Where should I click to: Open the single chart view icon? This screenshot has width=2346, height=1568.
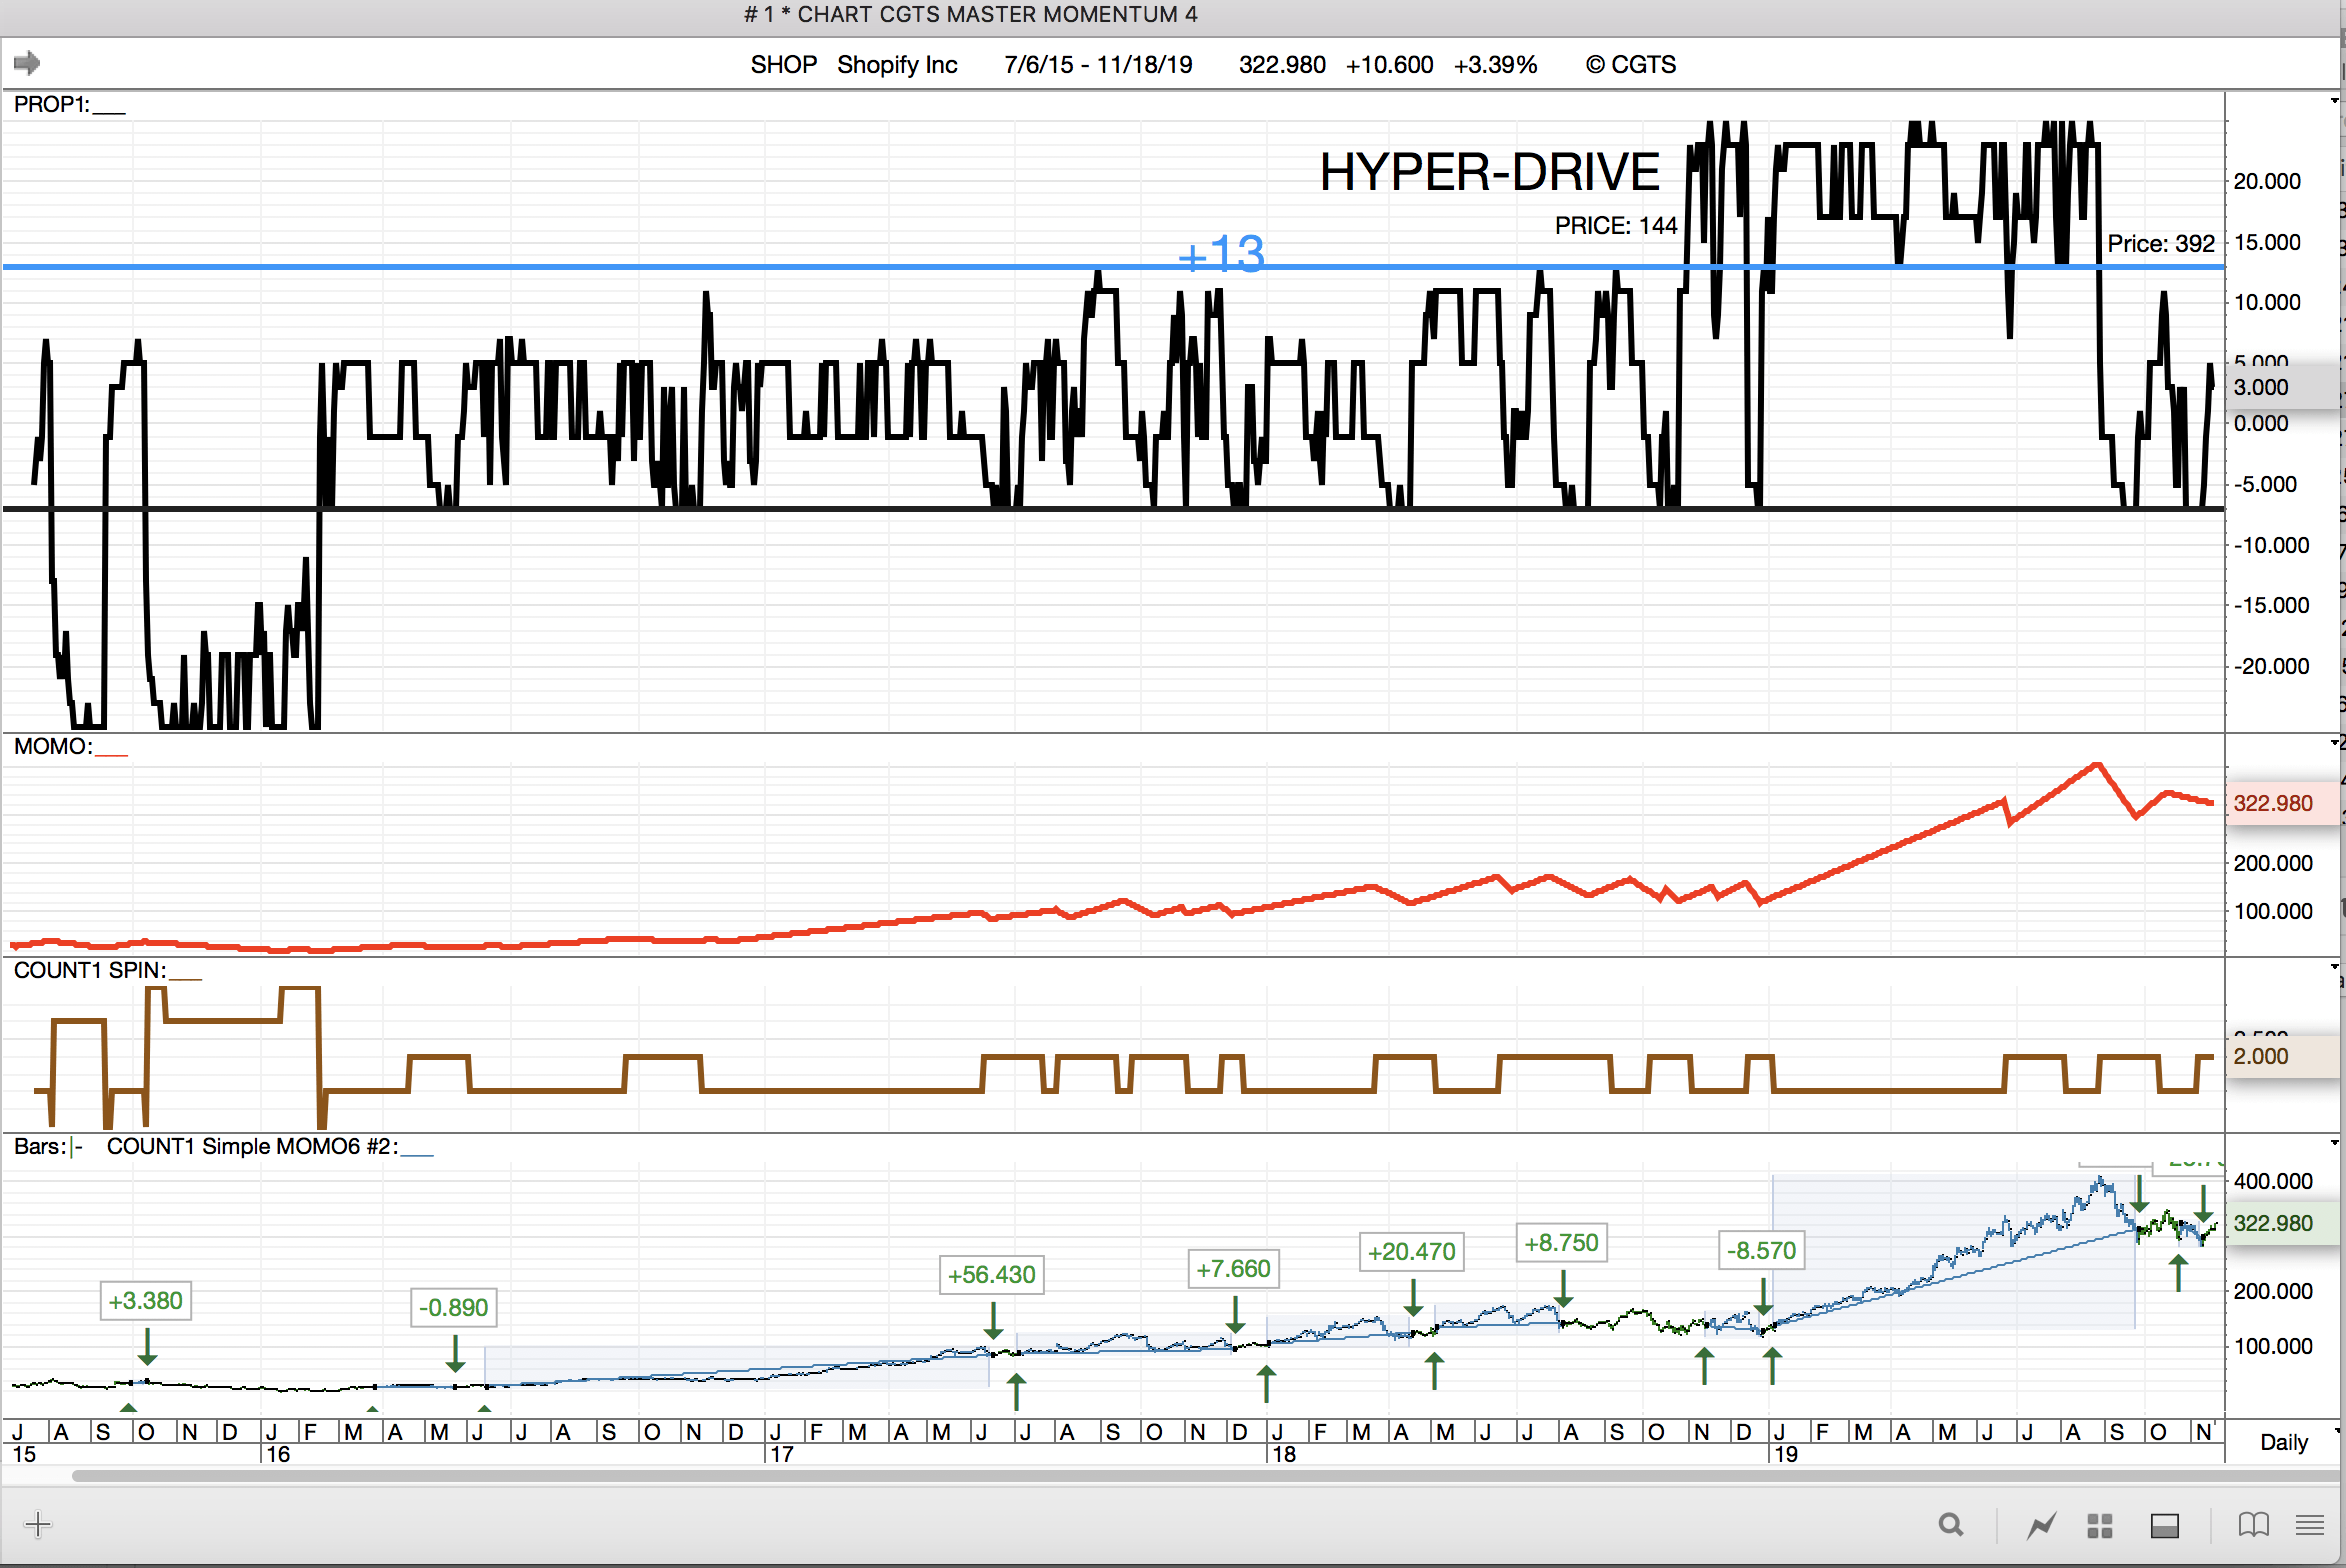[x=2041, y=1525]
